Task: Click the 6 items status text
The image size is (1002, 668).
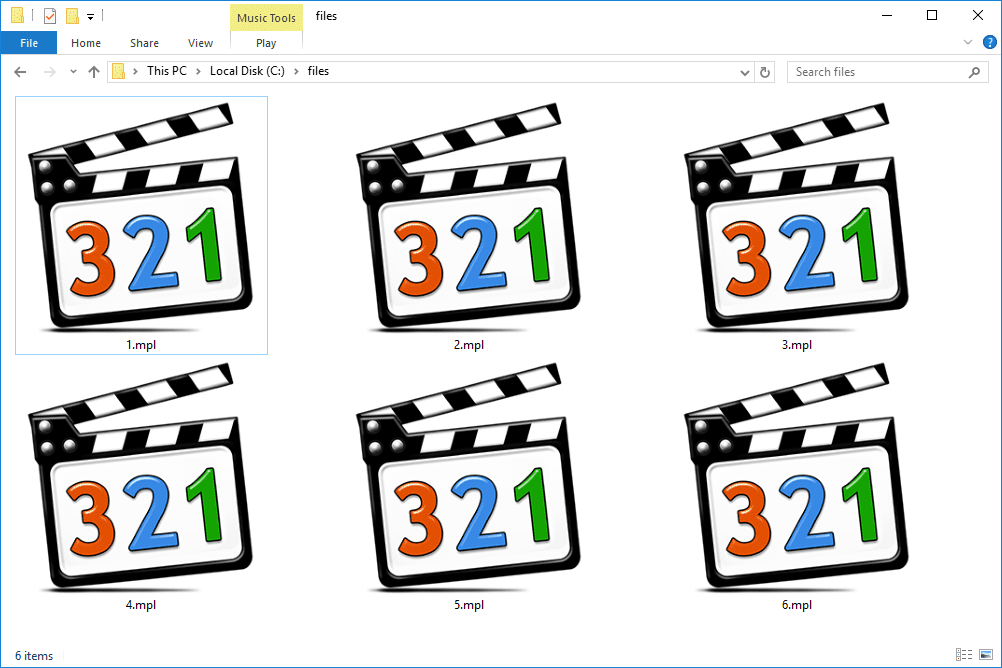Action: click(34, 656)
